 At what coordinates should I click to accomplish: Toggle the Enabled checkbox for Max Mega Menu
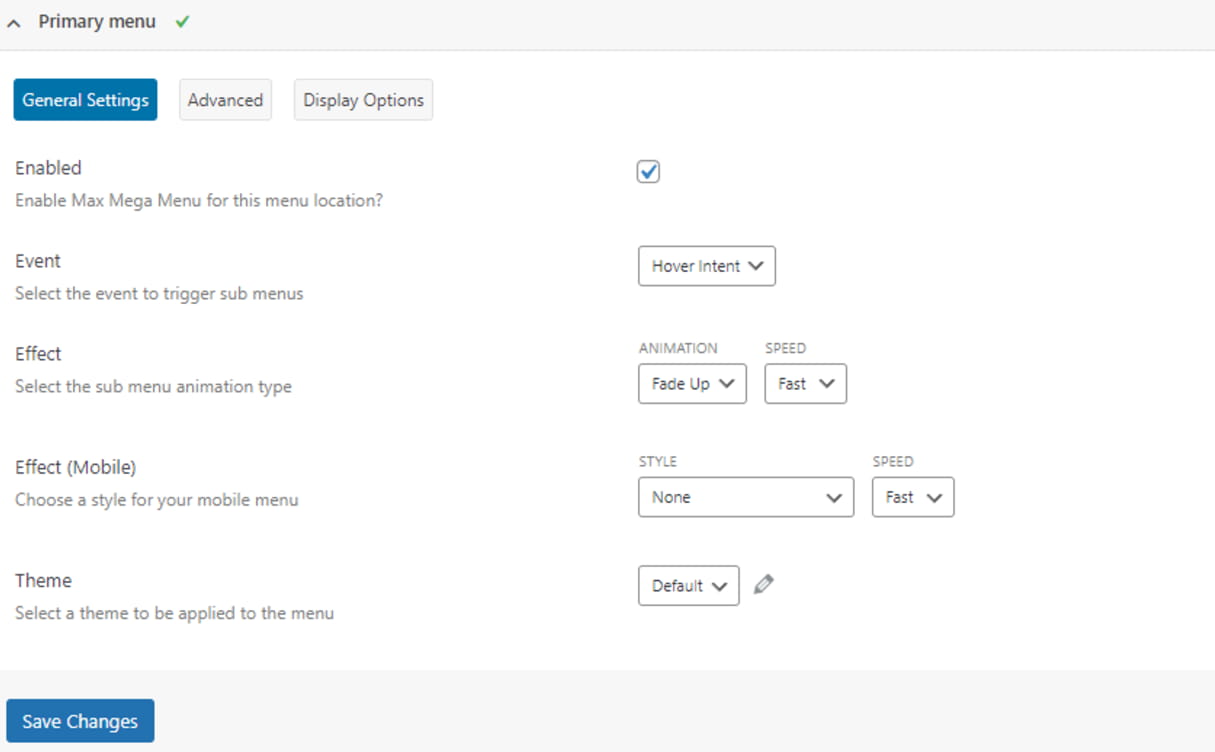(648, 172)
